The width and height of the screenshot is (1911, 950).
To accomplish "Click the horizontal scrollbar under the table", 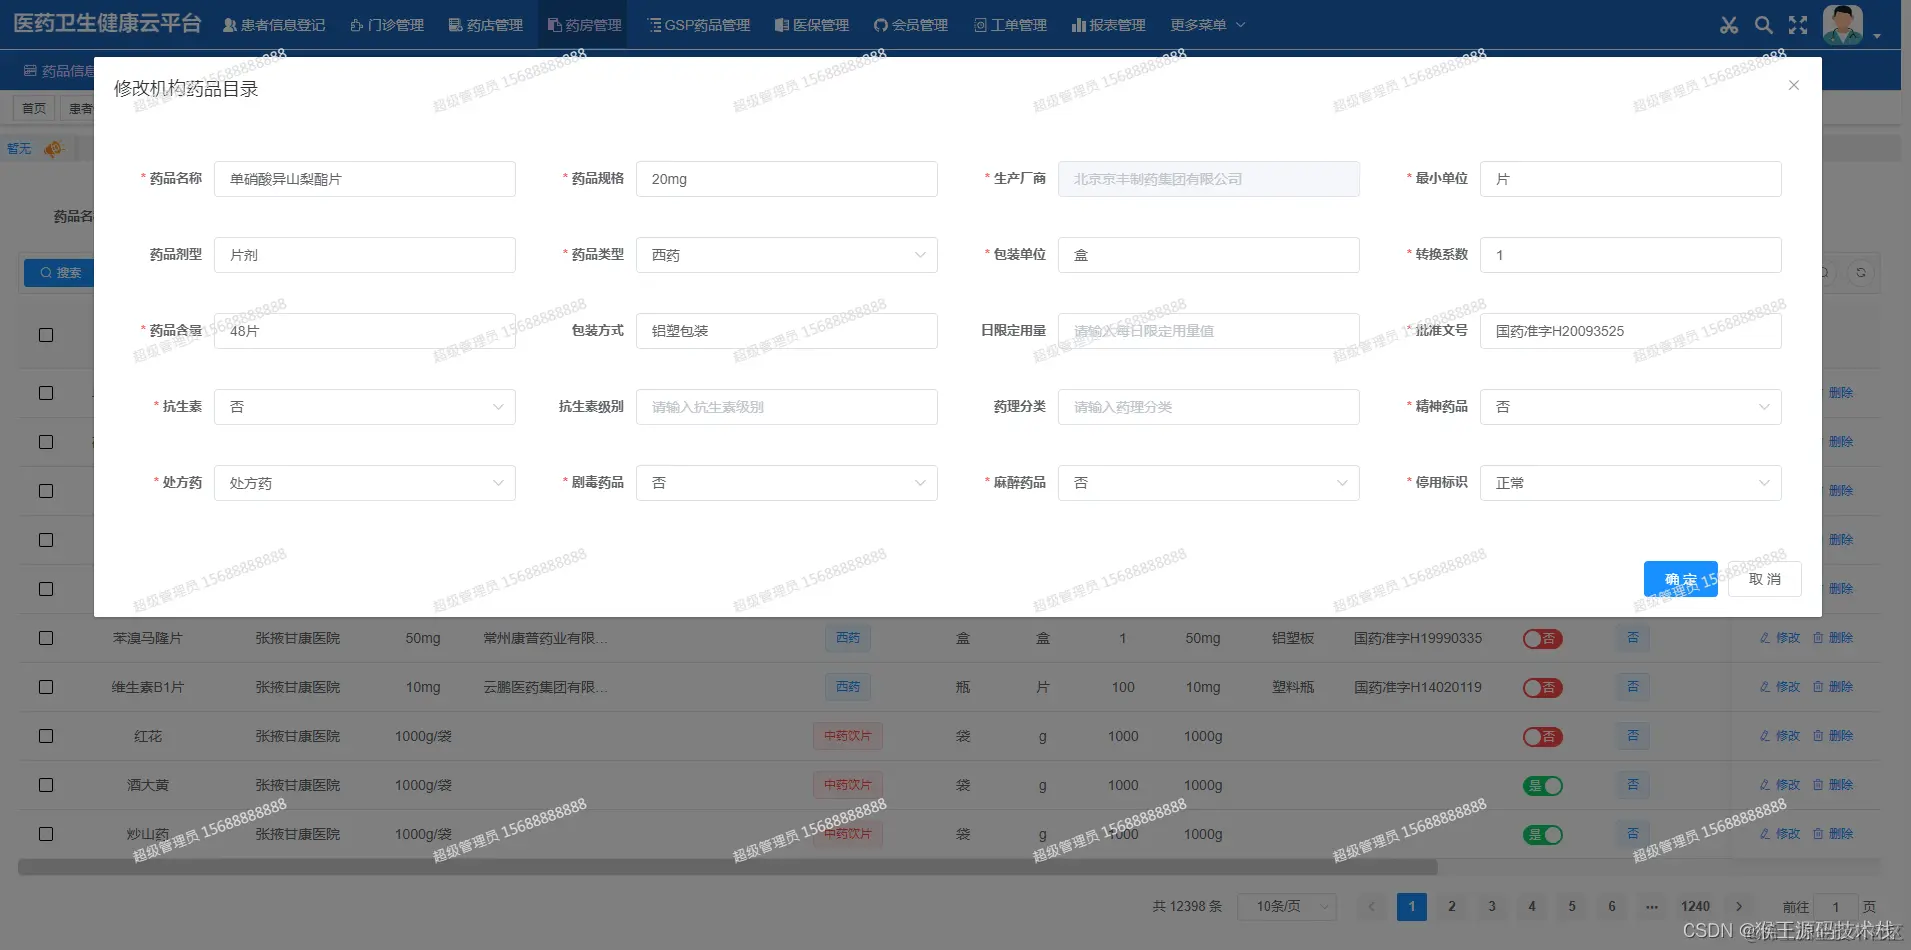I will pyautogui.click(x=728, y=867).
